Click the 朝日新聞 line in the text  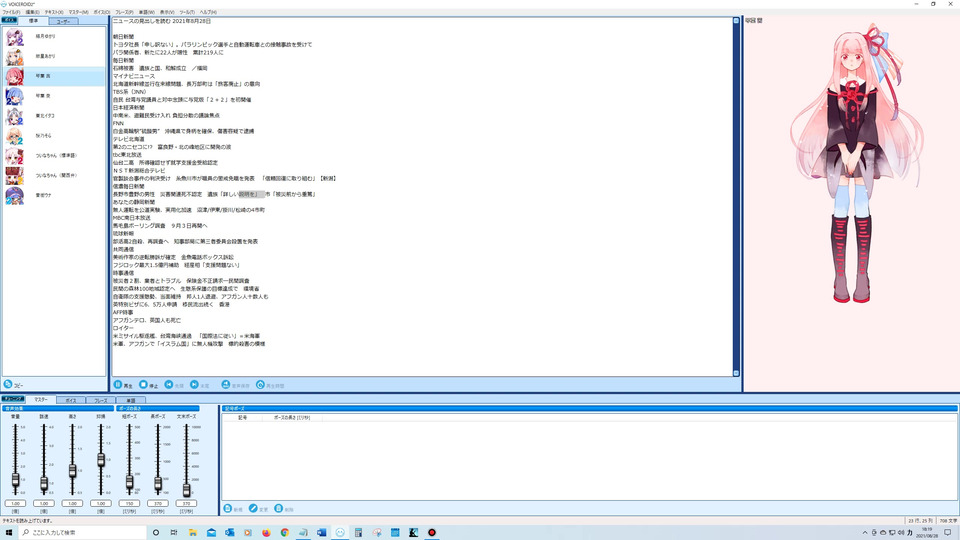[123, 37]
